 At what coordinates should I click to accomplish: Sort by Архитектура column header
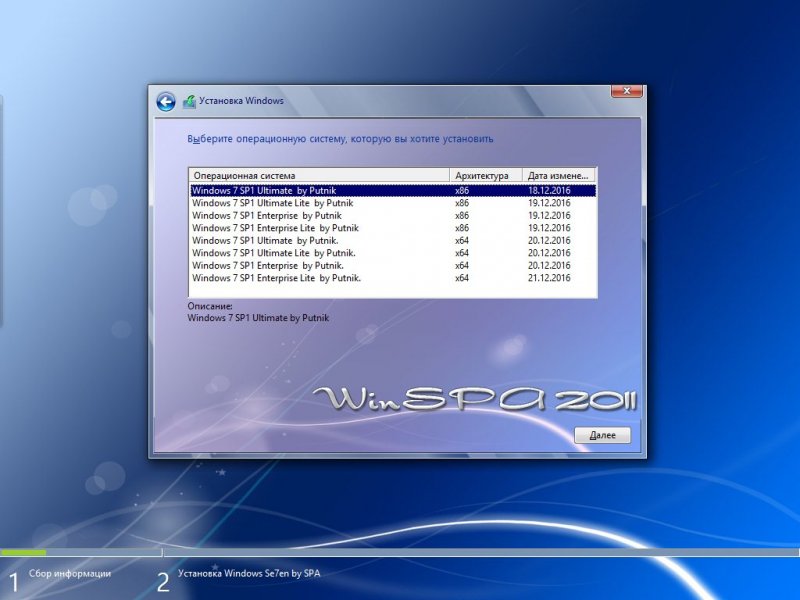(486, 176)
